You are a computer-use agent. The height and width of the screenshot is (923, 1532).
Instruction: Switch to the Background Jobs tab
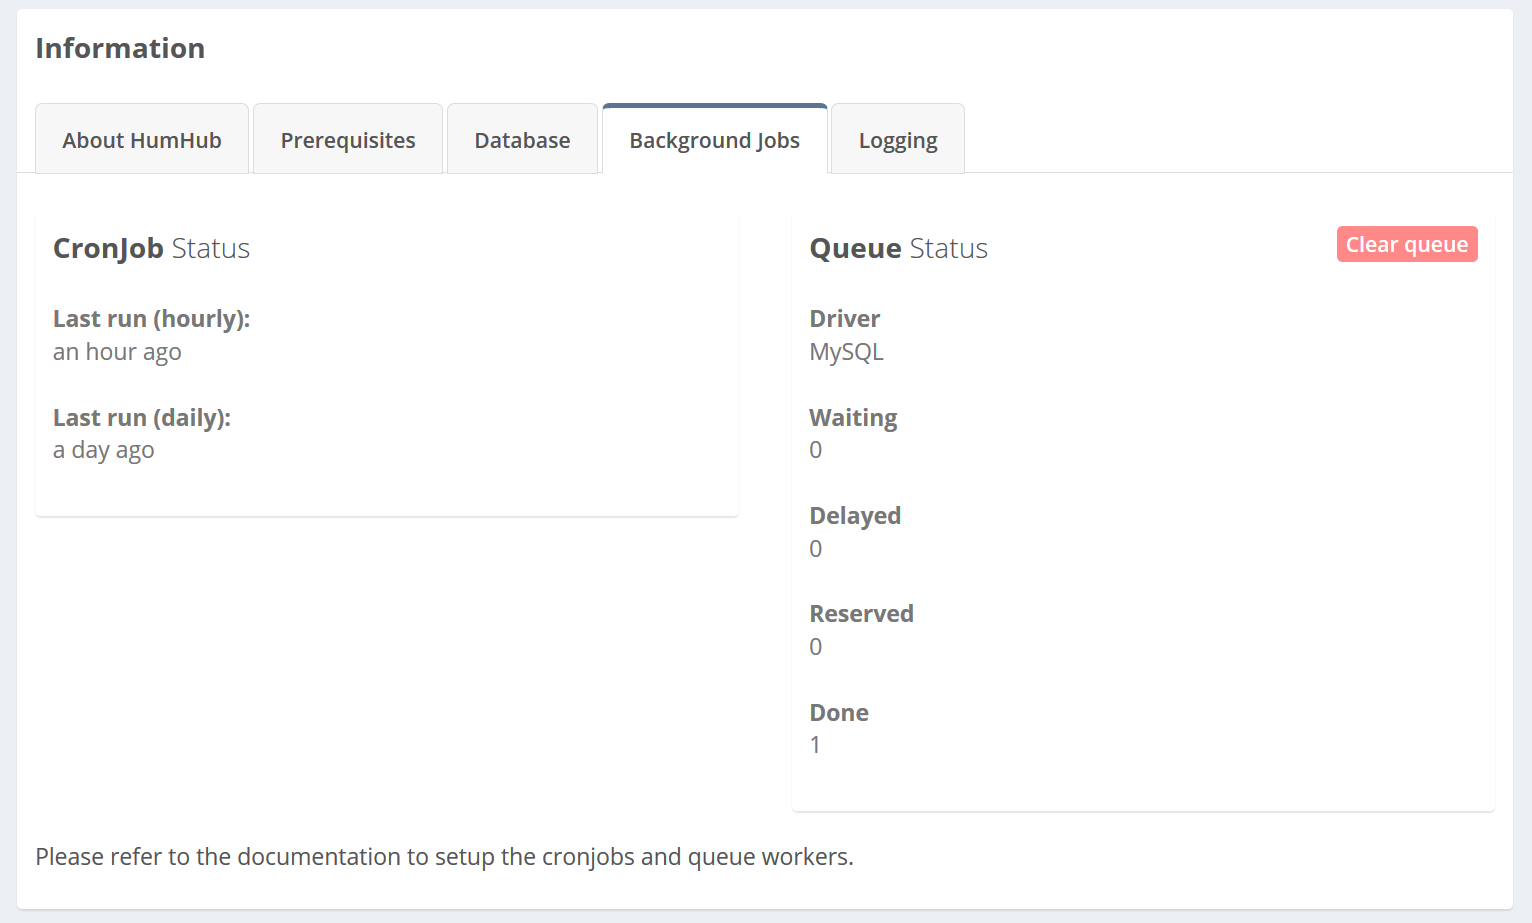click(x=714, y=139)
